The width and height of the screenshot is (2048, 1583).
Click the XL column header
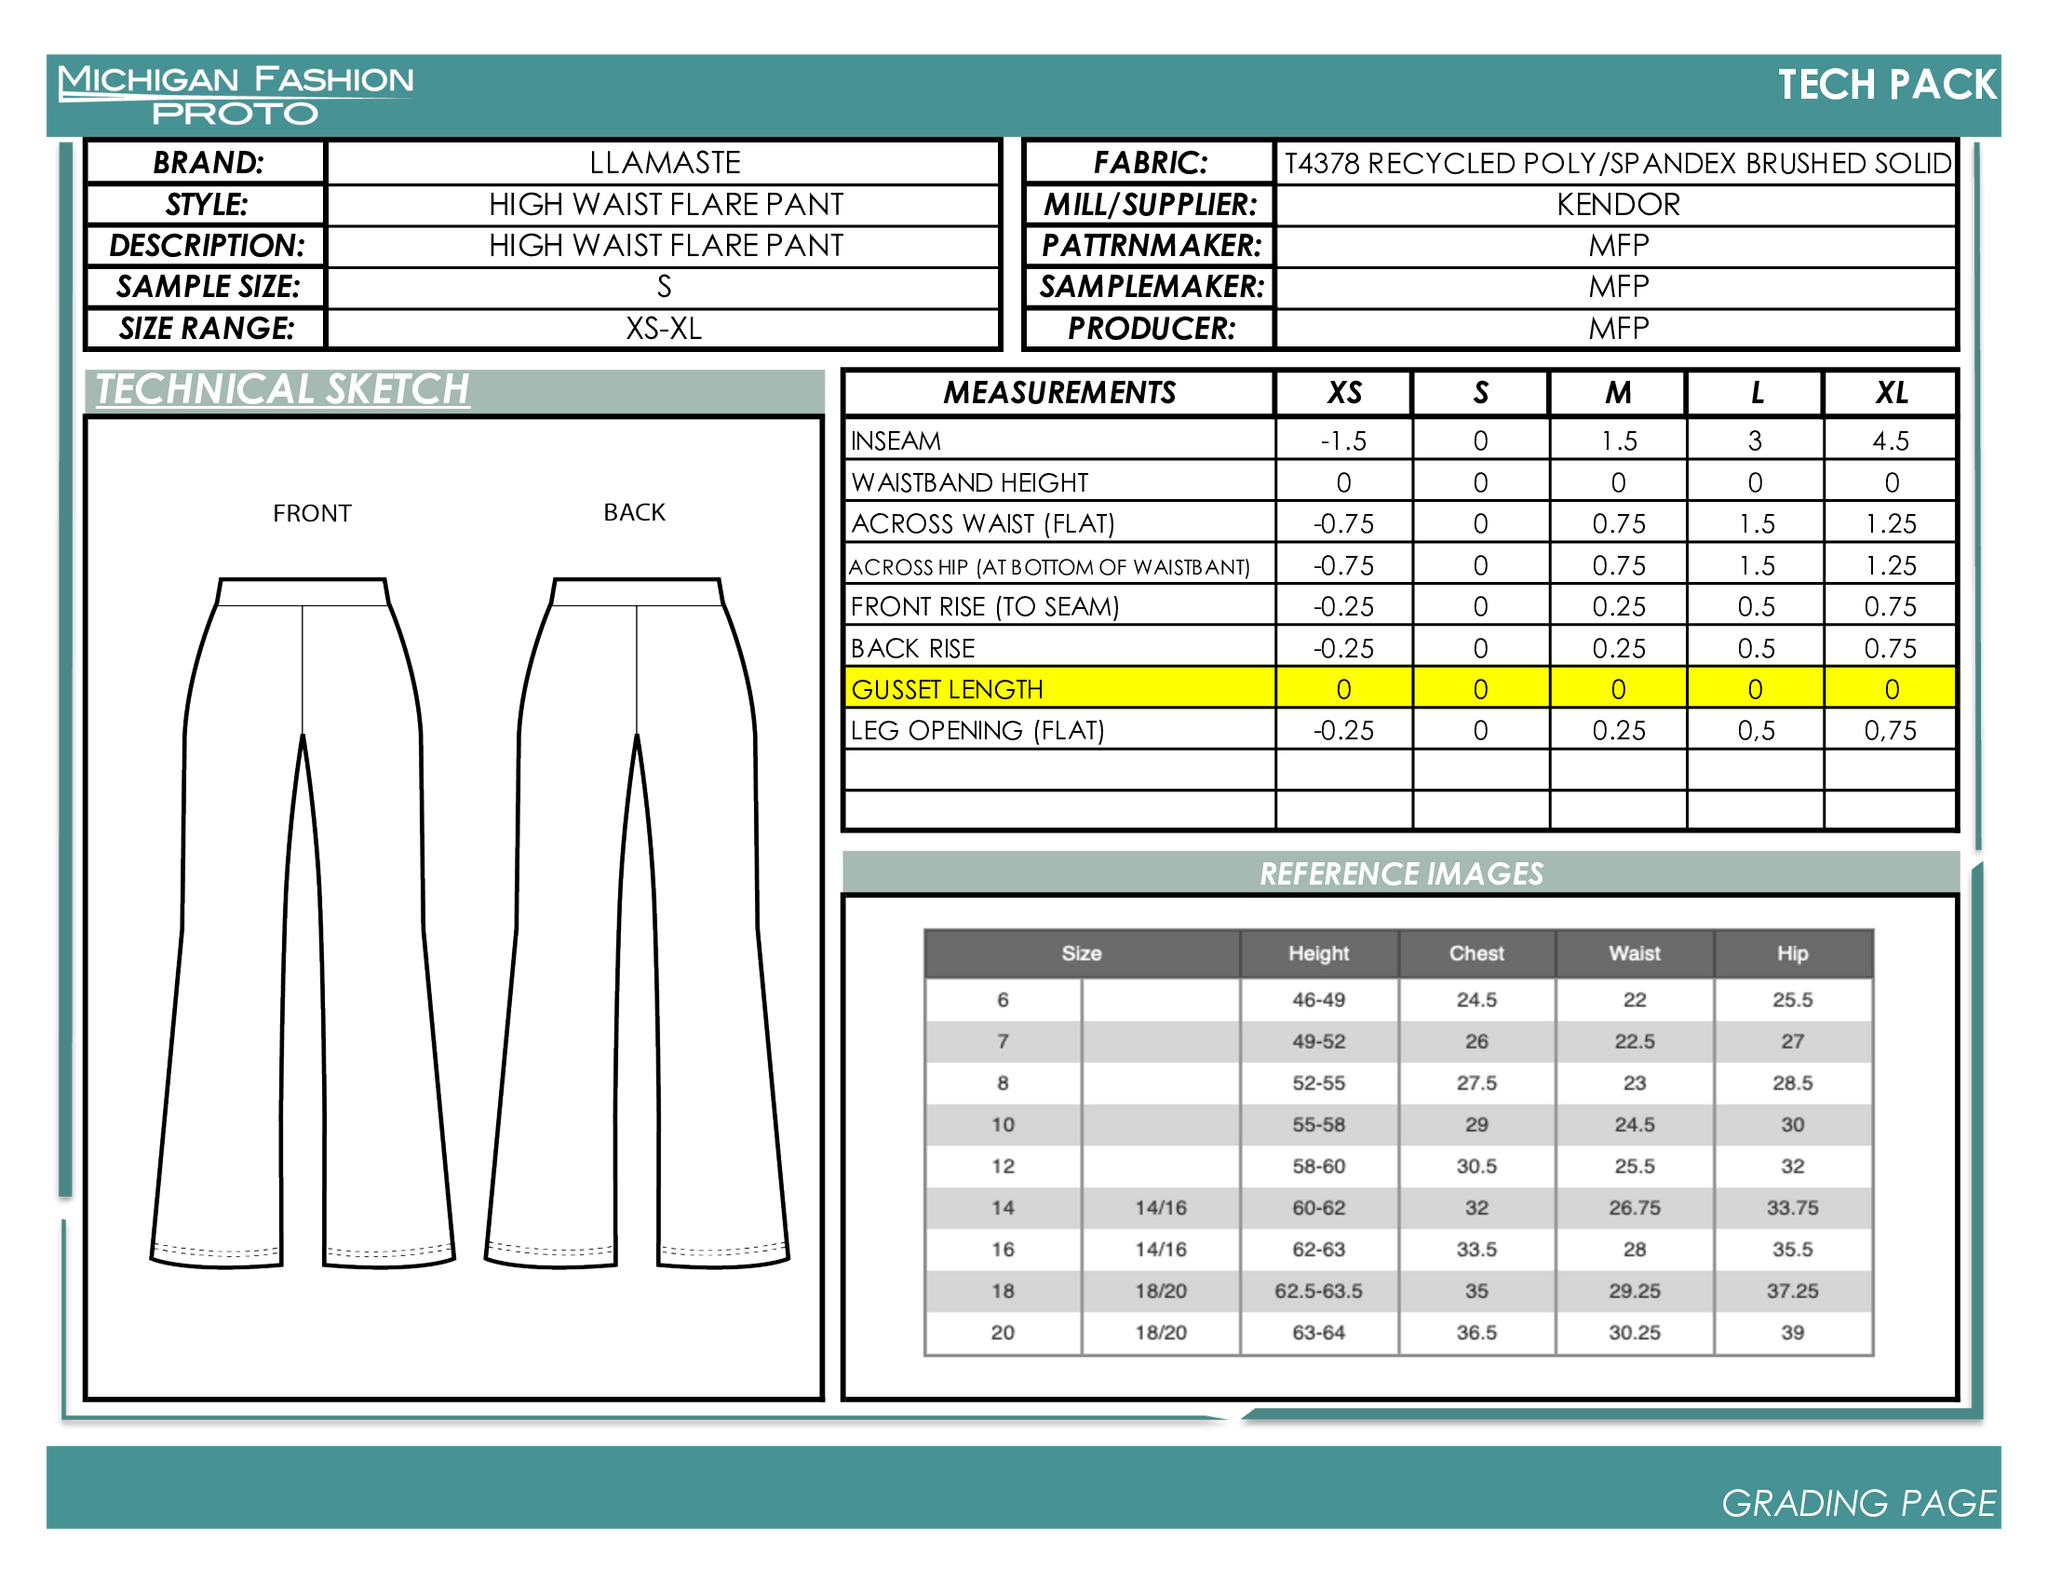1890,393
